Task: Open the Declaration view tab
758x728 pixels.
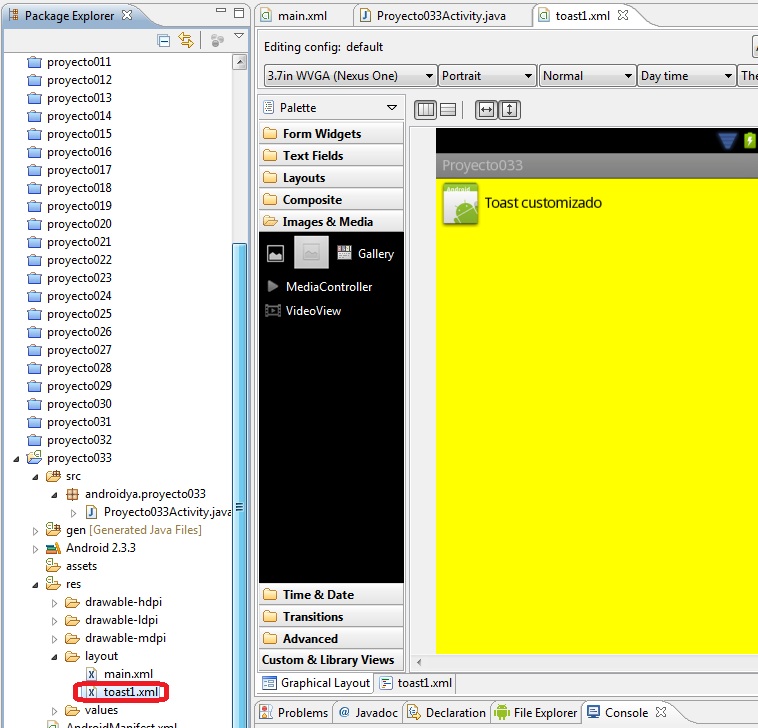Action: (x=447, y=713)
